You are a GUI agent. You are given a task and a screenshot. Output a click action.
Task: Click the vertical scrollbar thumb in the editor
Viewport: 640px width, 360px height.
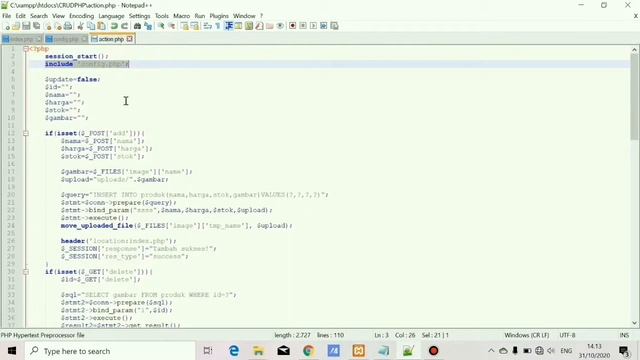(x=634, y=97)
